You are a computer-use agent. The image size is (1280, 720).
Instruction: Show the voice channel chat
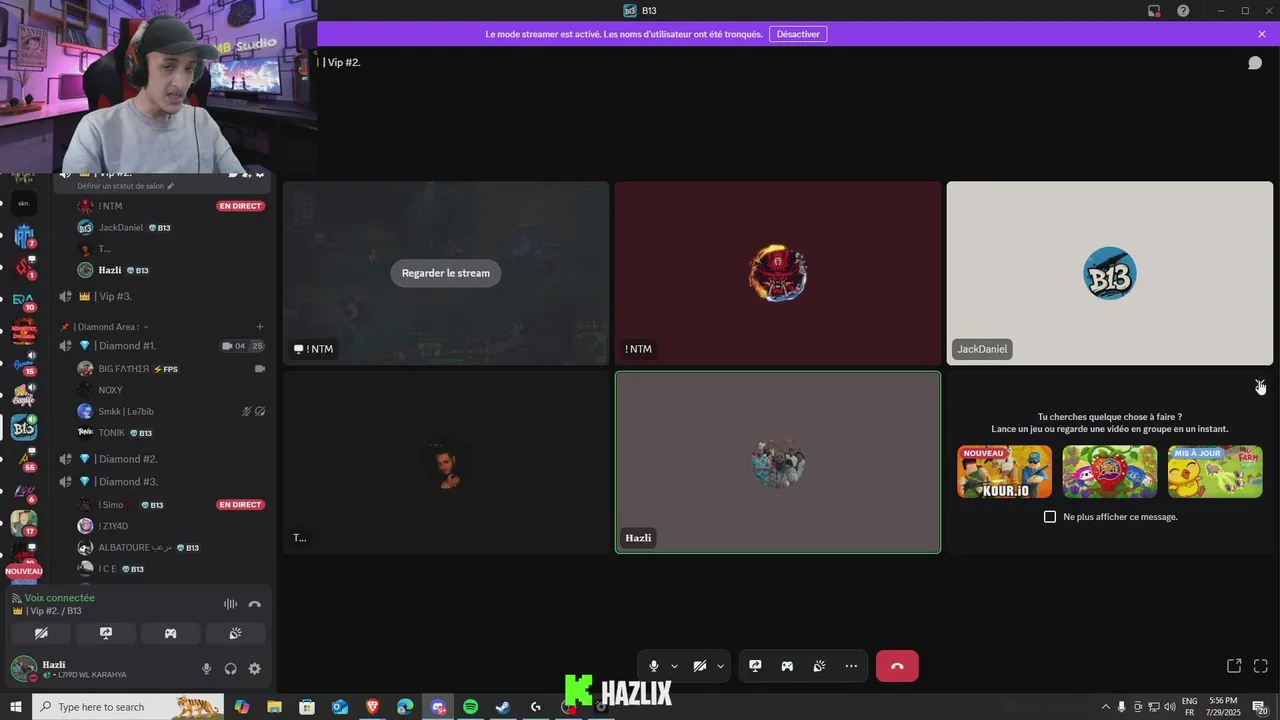coord(1254,63)
